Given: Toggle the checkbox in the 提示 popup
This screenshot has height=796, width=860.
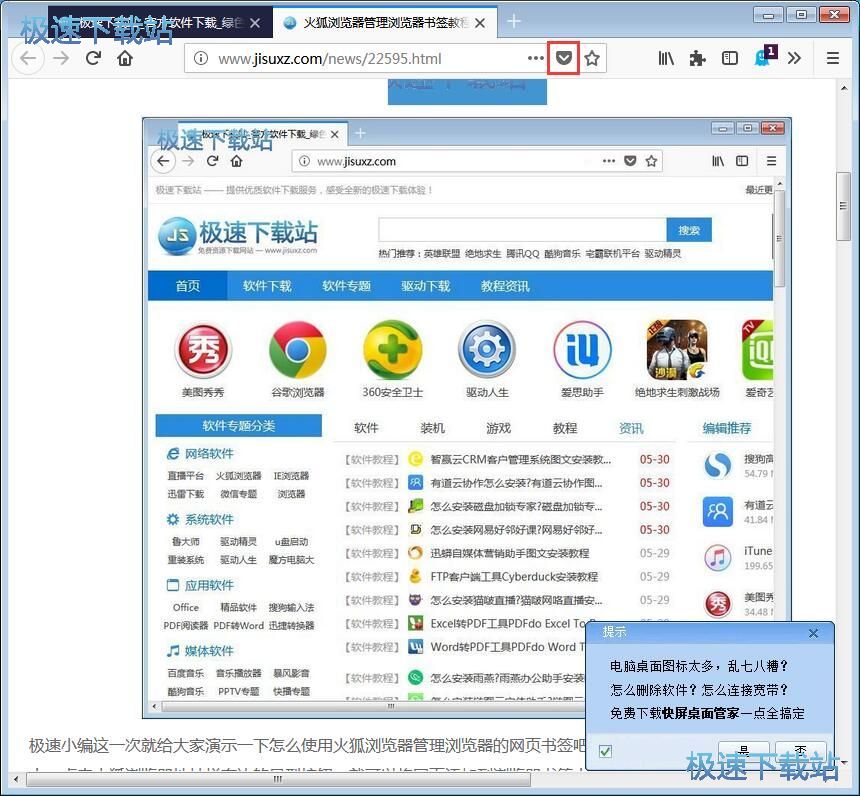Looking at the screenshot, I should (606, 751).
